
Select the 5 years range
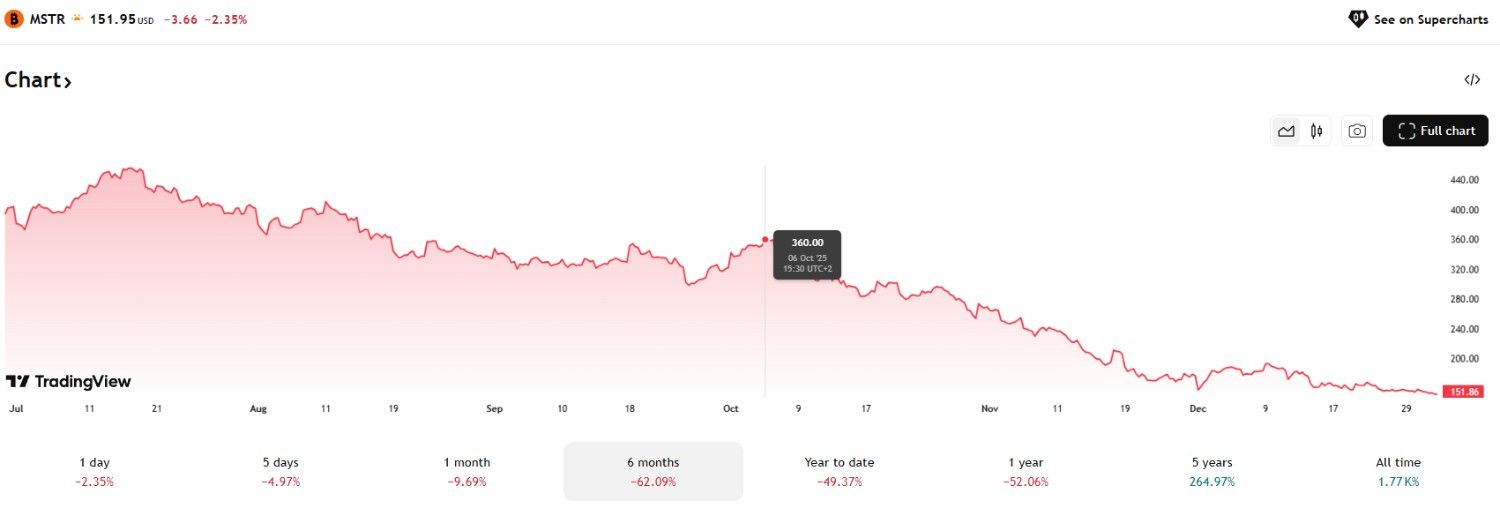[1212, 471]
